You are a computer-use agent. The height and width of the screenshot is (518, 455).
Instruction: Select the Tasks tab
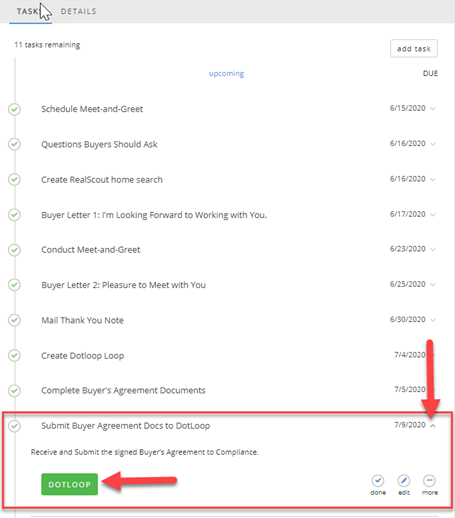[x=30, y=11]
